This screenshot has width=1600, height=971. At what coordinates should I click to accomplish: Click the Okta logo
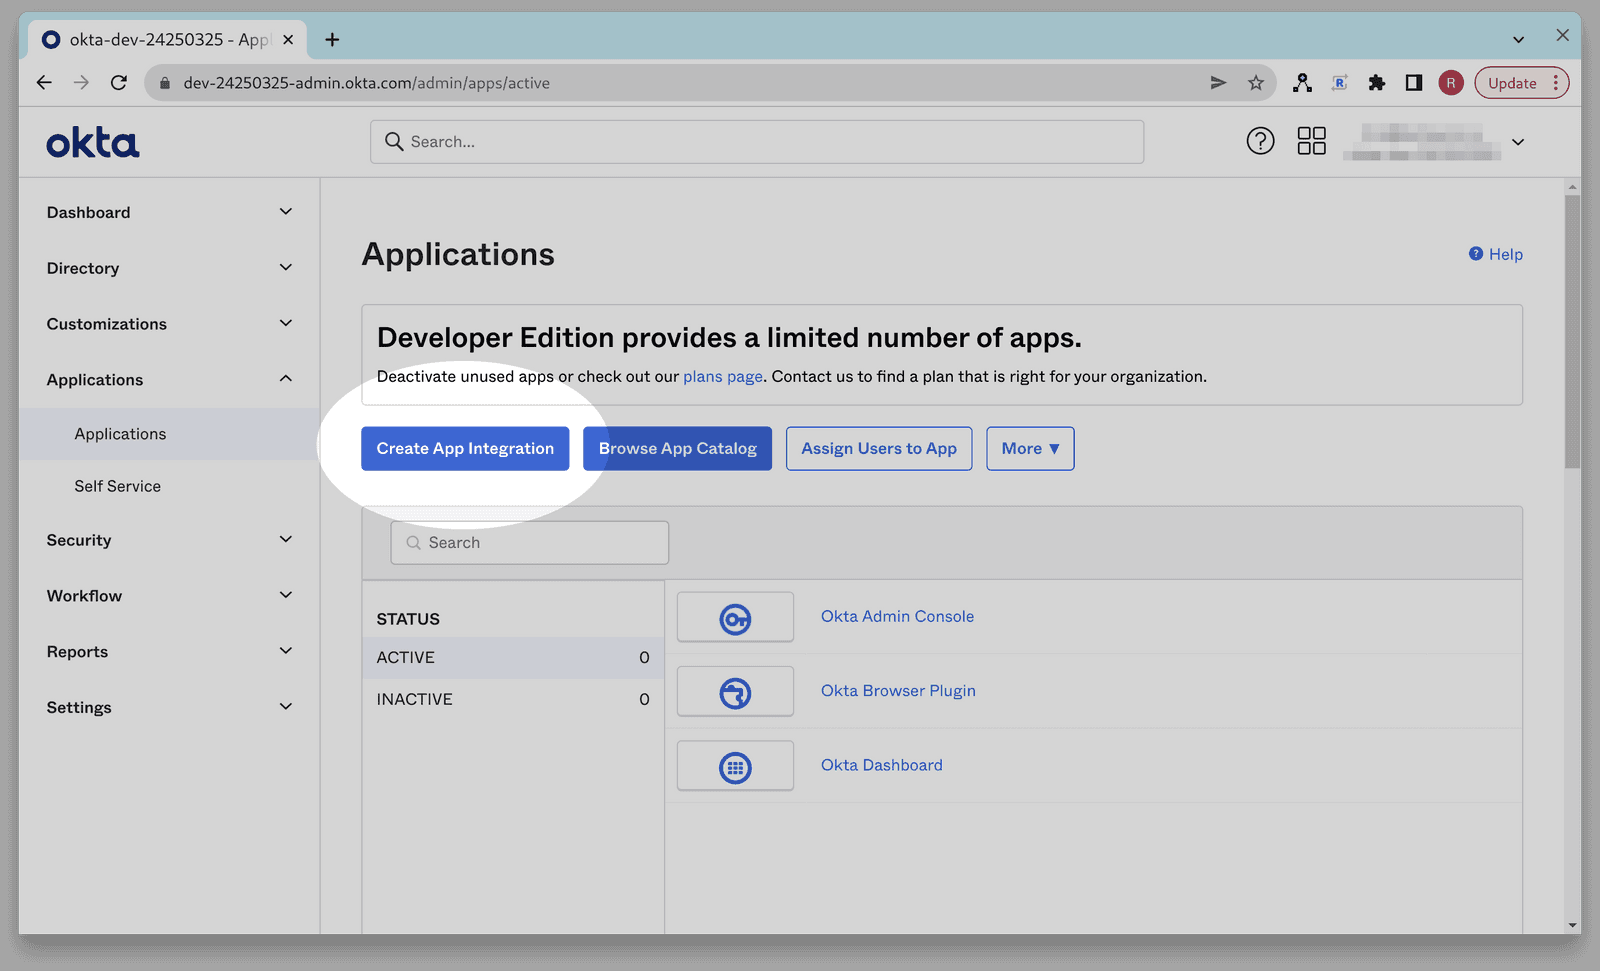click(x=93, y=143)
